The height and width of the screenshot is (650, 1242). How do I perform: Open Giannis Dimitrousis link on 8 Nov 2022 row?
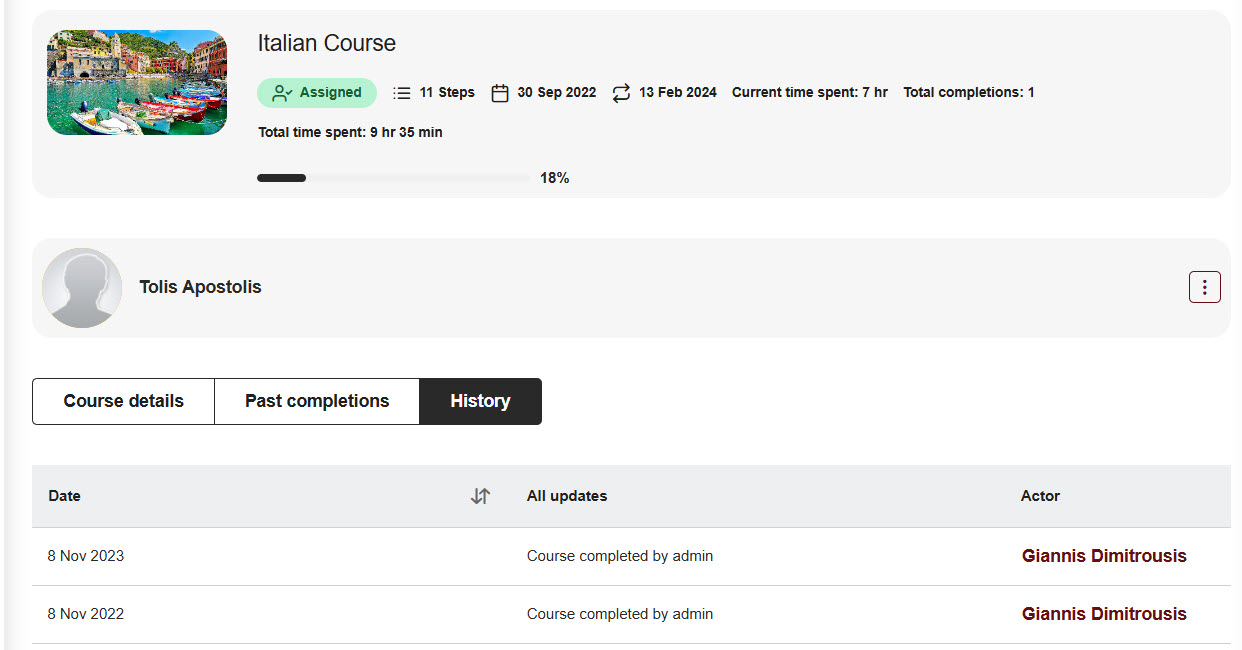pos(1104,614)
